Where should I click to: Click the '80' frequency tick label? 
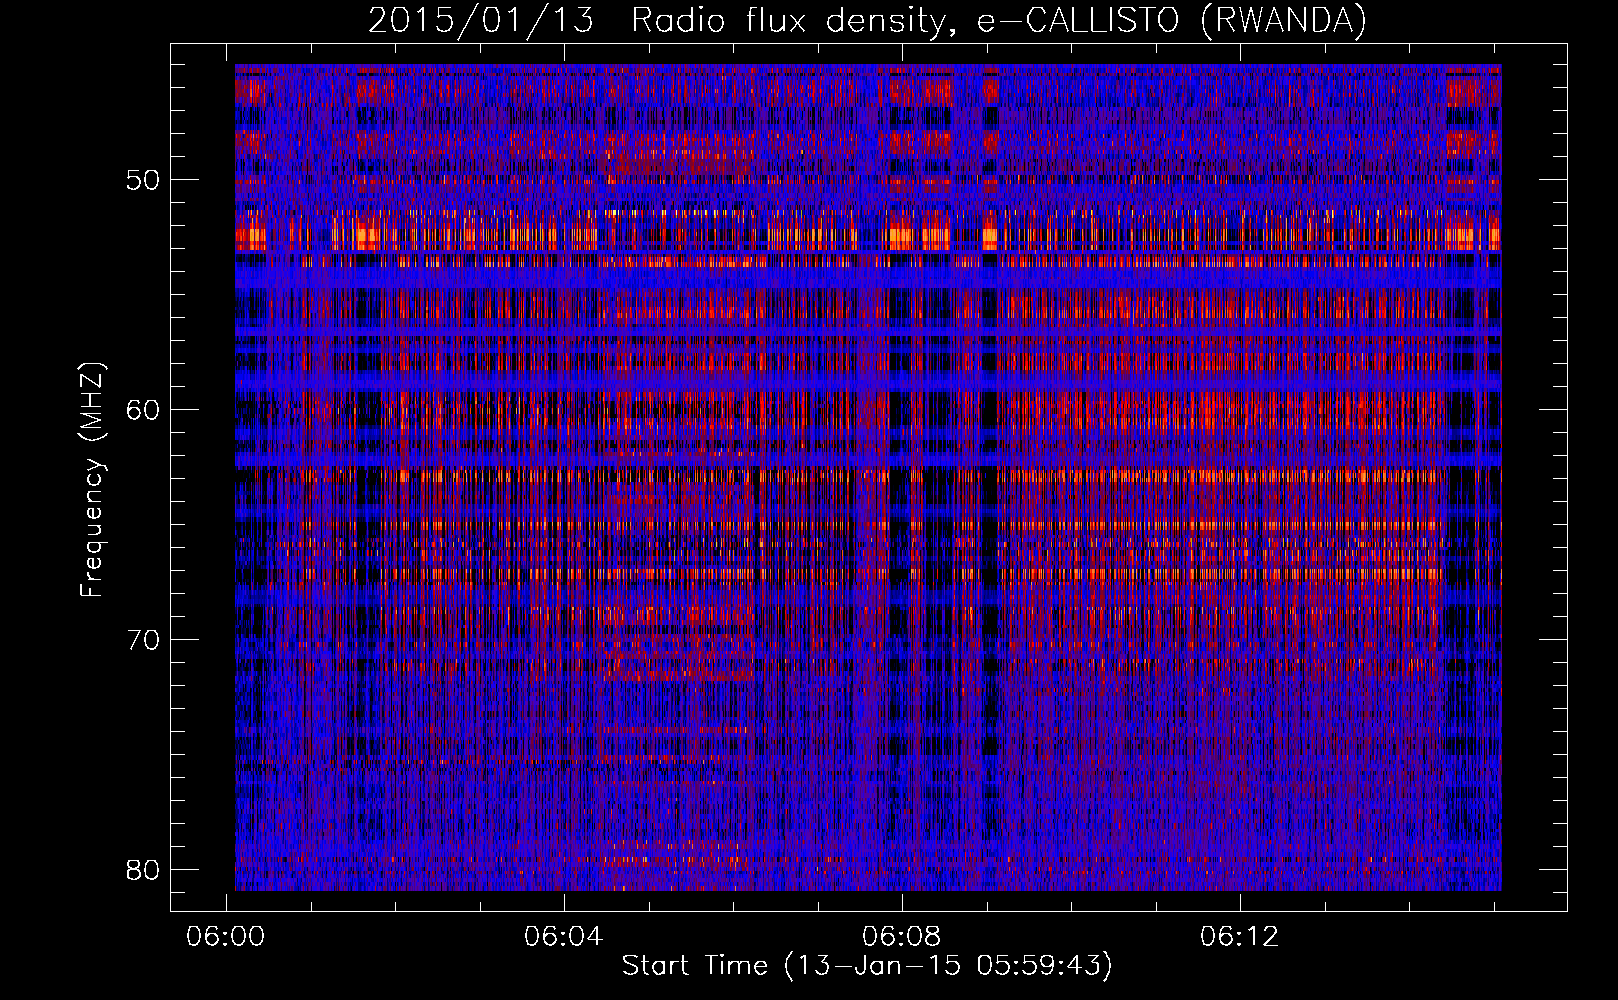(143, 869)
